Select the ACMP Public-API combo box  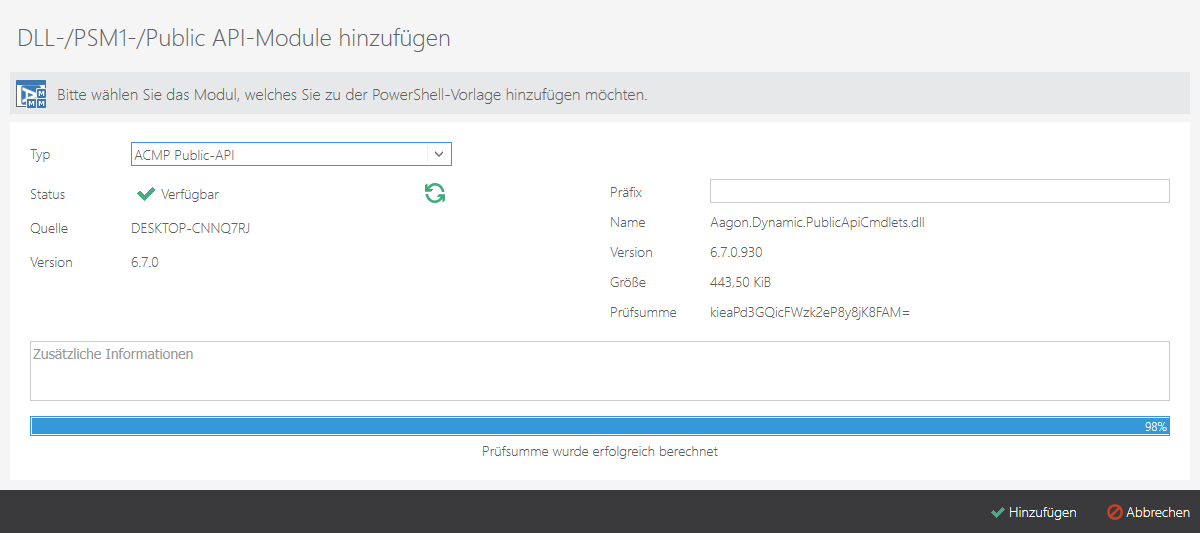point(291,154)
